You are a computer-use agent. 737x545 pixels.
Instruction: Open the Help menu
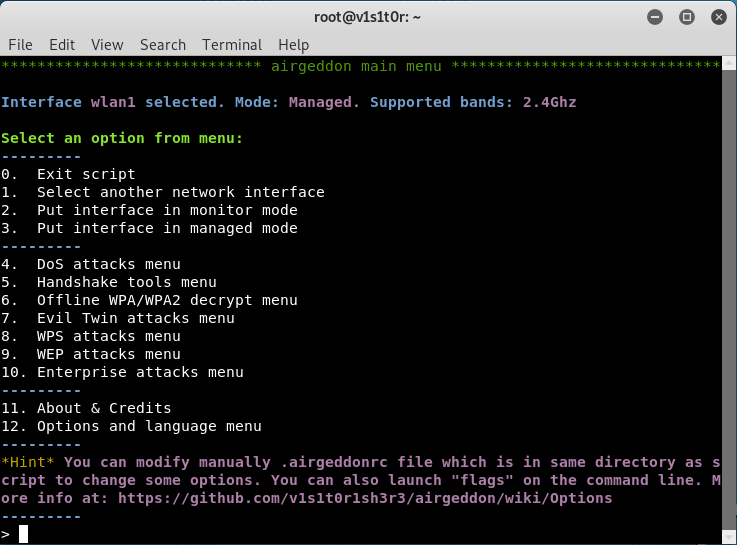294,45
